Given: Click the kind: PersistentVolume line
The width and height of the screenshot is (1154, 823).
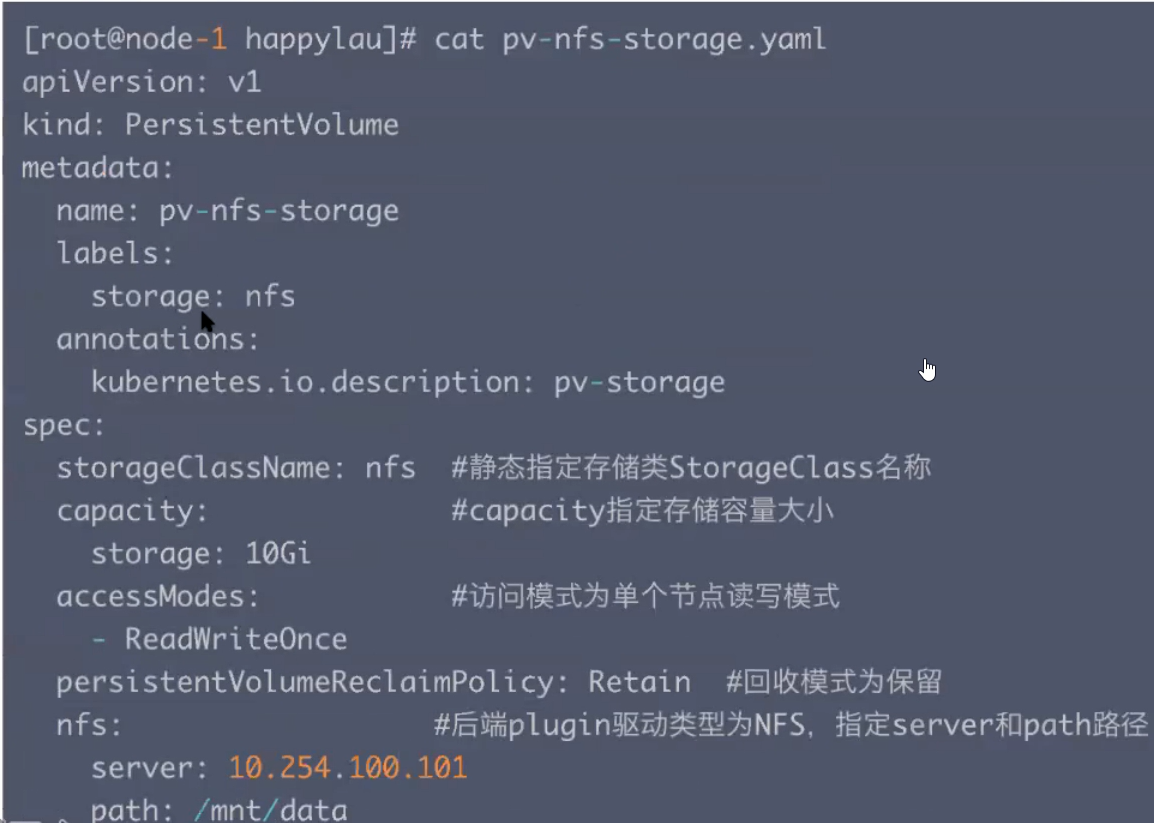Looking at the screenshot, I should coord(210,125).
